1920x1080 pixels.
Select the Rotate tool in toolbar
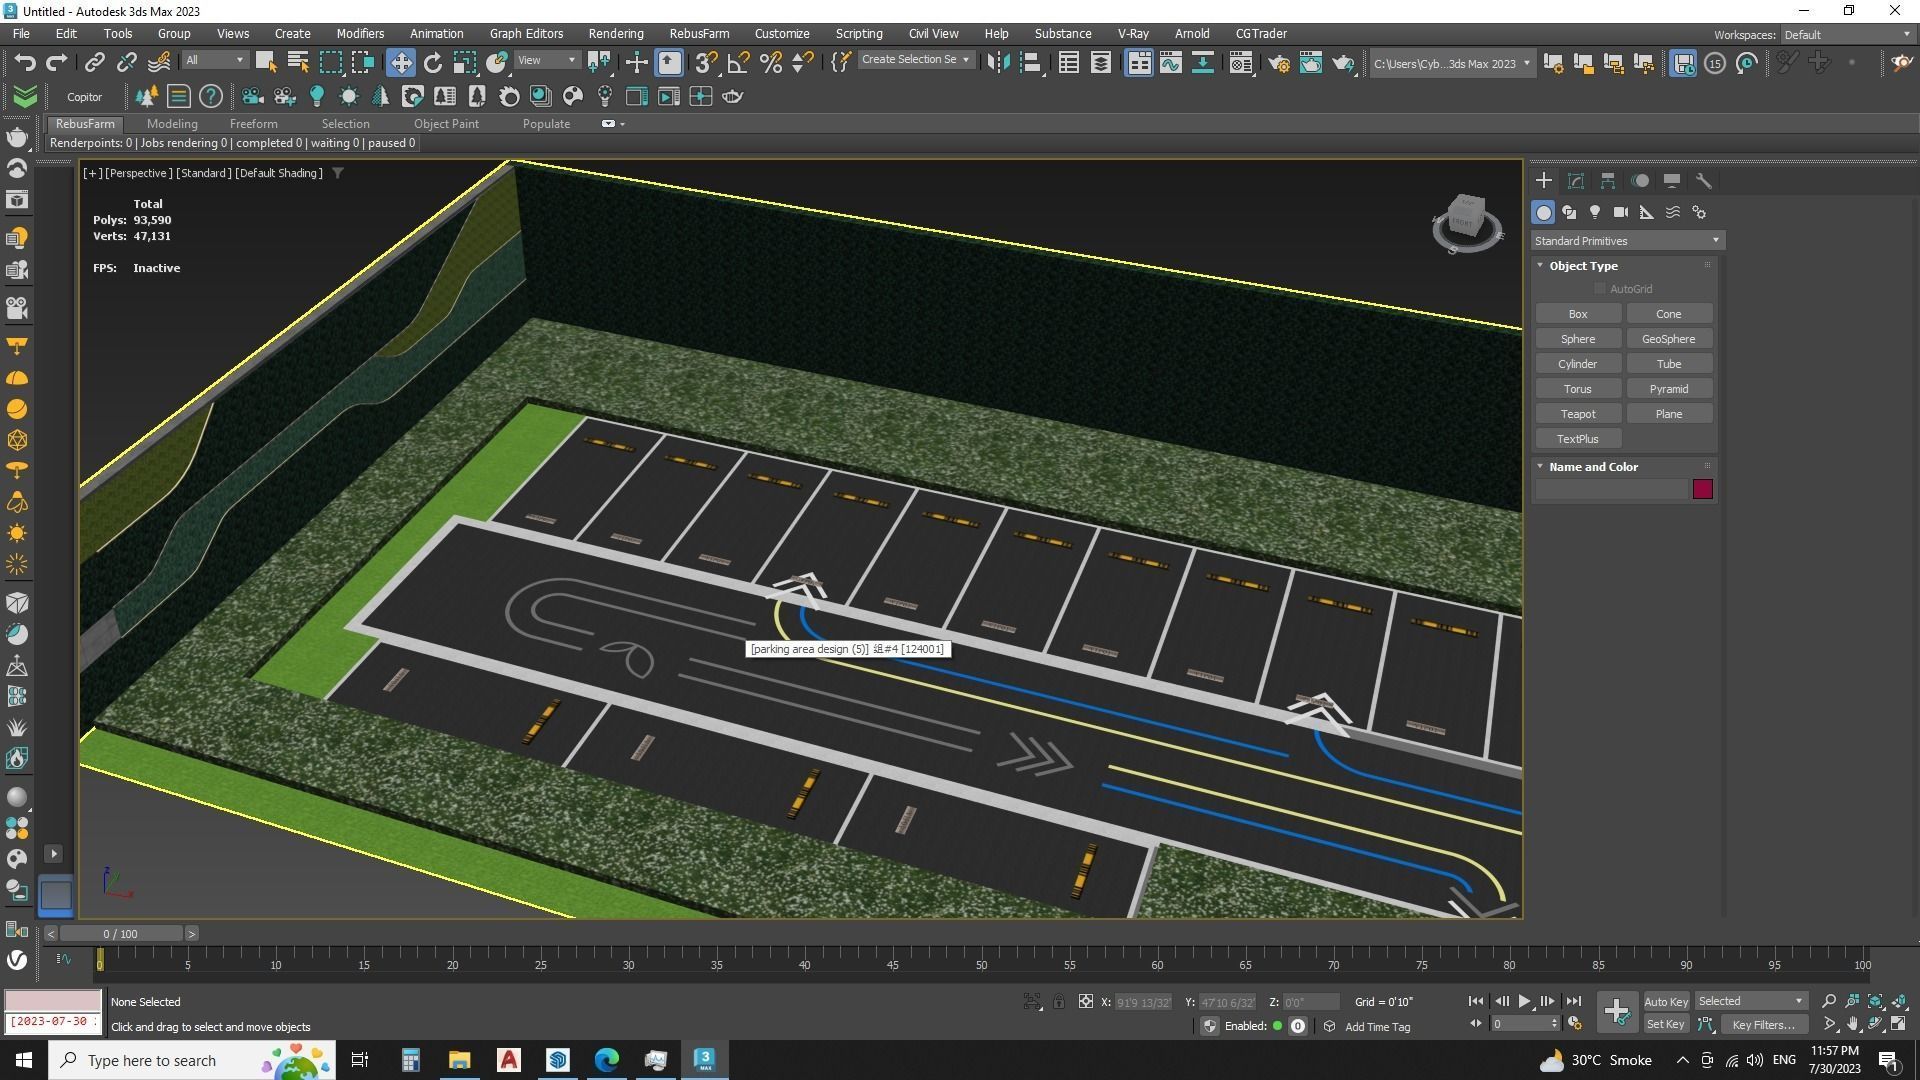(x=432, y=63)
